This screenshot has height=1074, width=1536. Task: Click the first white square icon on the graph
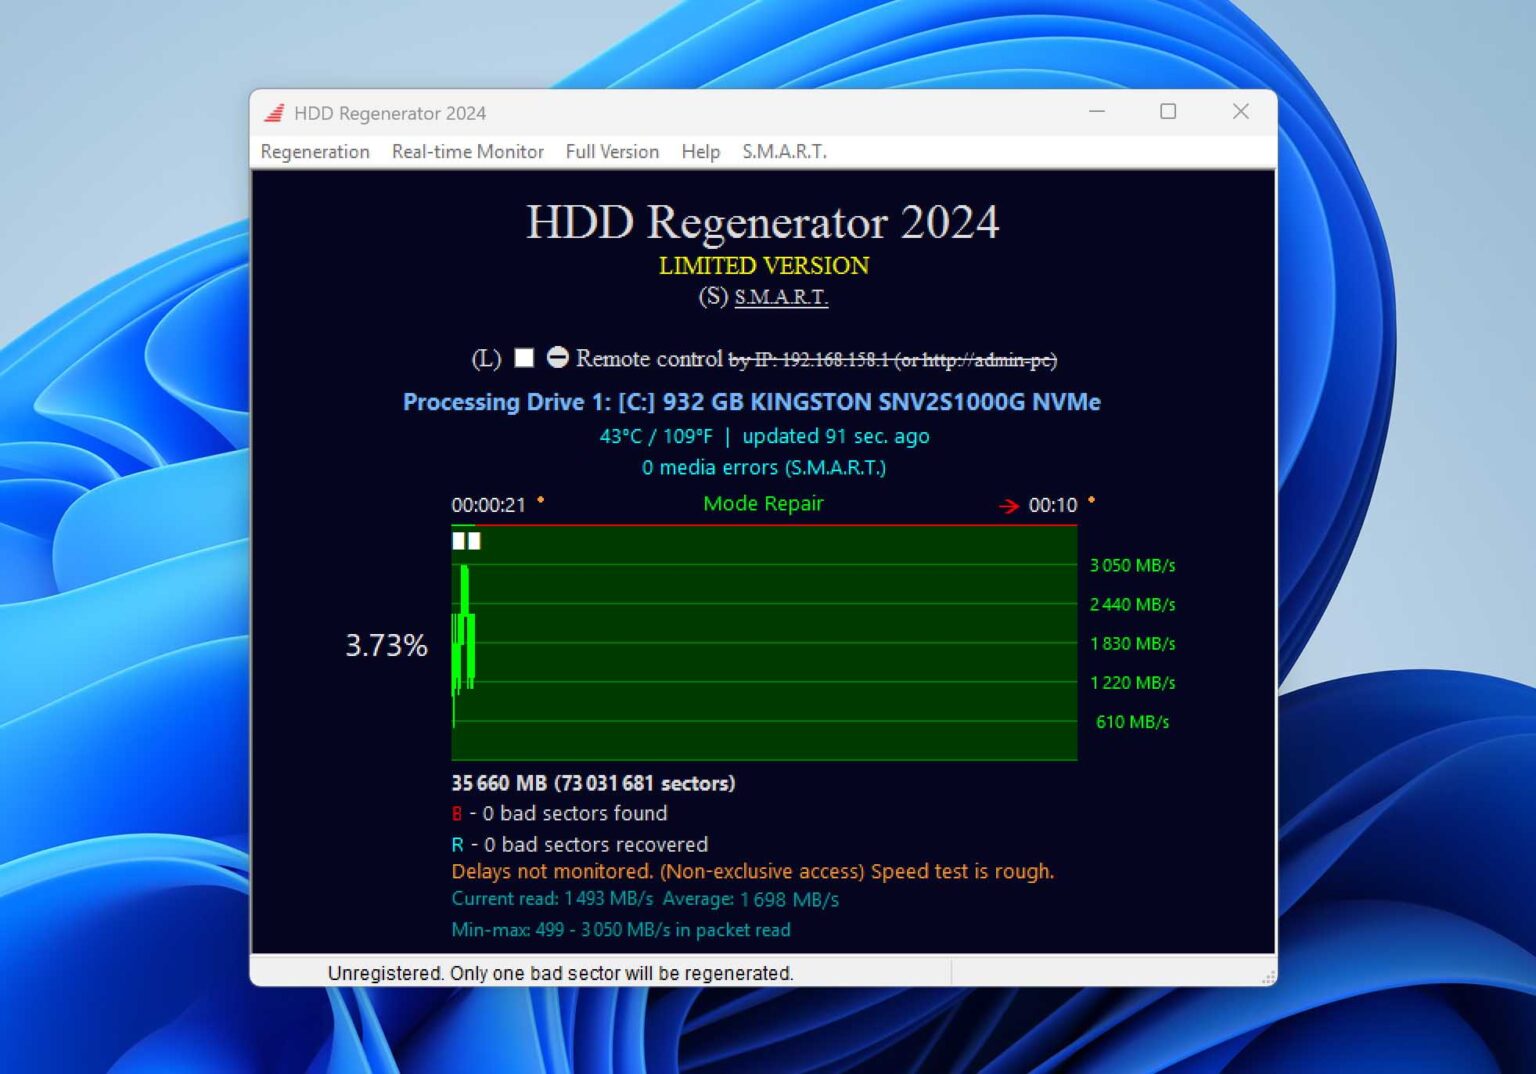[459, 541]
